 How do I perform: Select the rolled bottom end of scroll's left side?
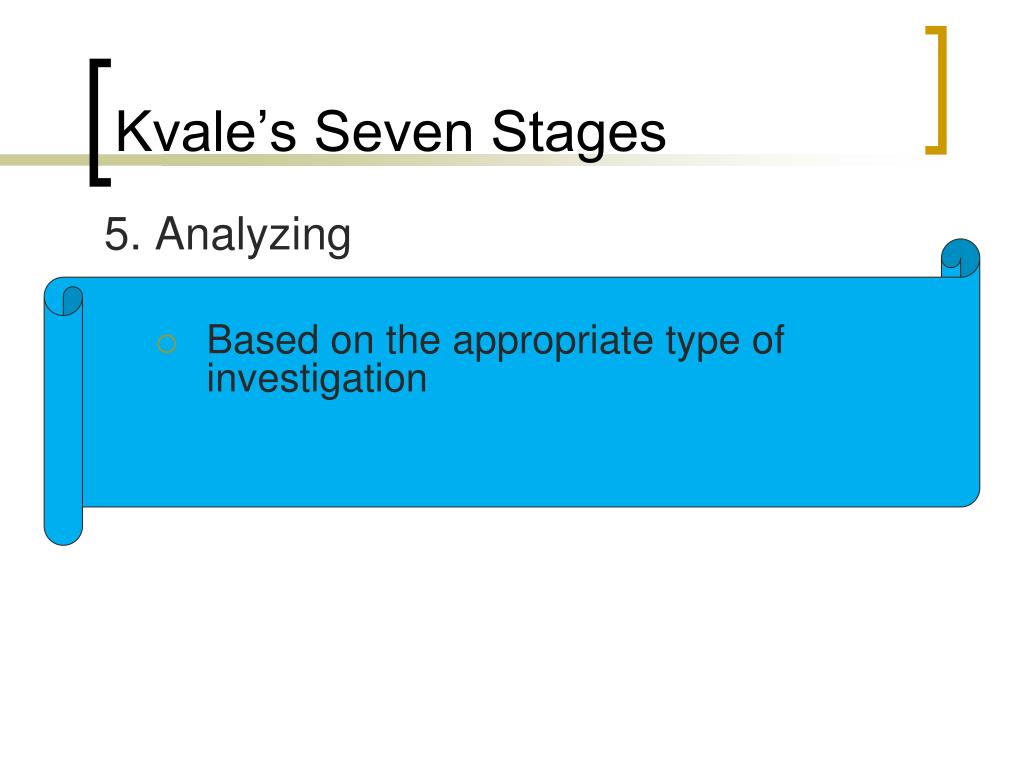(x=63, y=526)
